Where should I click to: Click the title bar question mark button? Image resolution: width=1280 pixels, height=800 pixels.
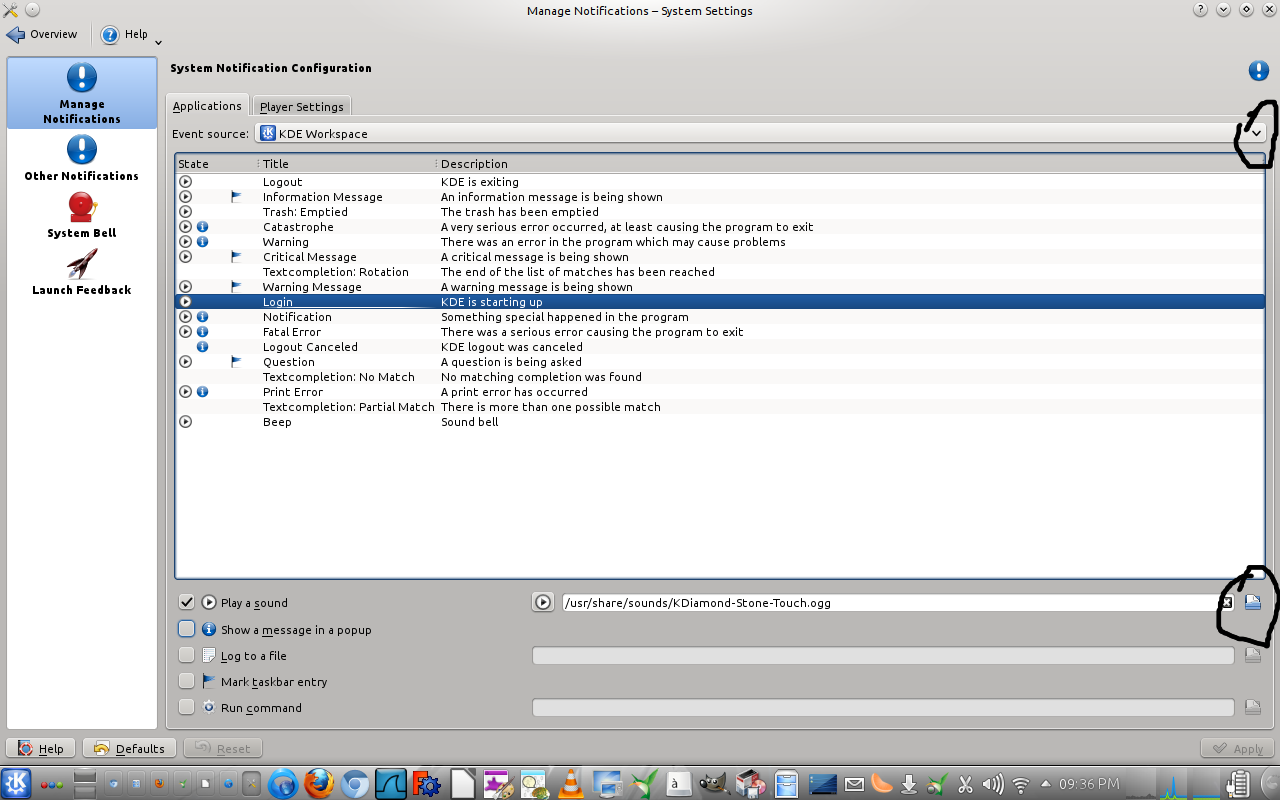[x=1200, y=10]
